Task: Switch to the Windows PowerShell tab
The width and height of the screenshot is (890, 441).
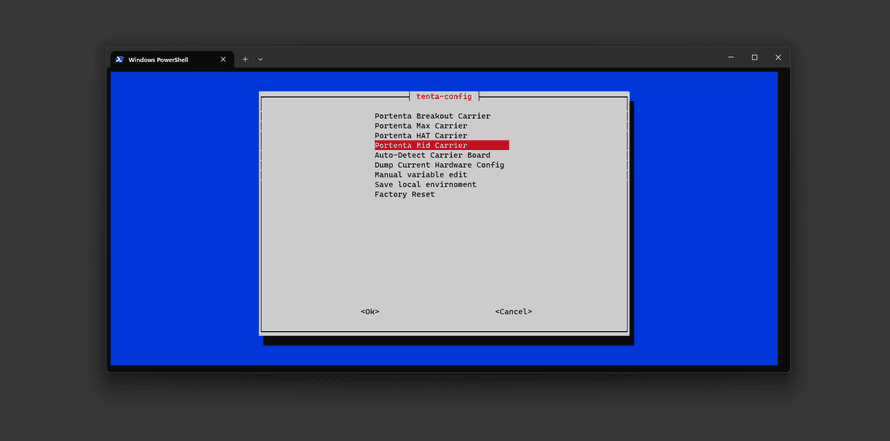Action: pyautogui.click(x=160, y=59)
